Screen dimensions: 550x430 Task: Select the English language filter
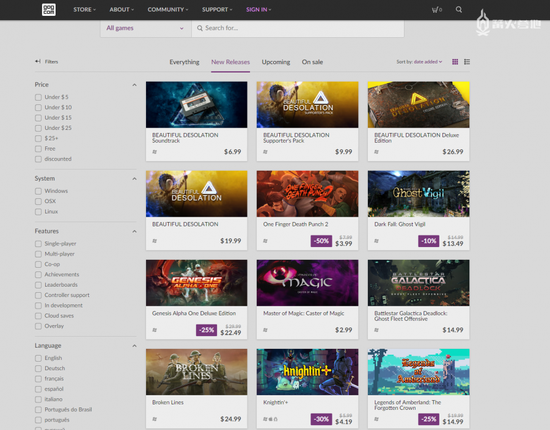(x=38, y=358)
